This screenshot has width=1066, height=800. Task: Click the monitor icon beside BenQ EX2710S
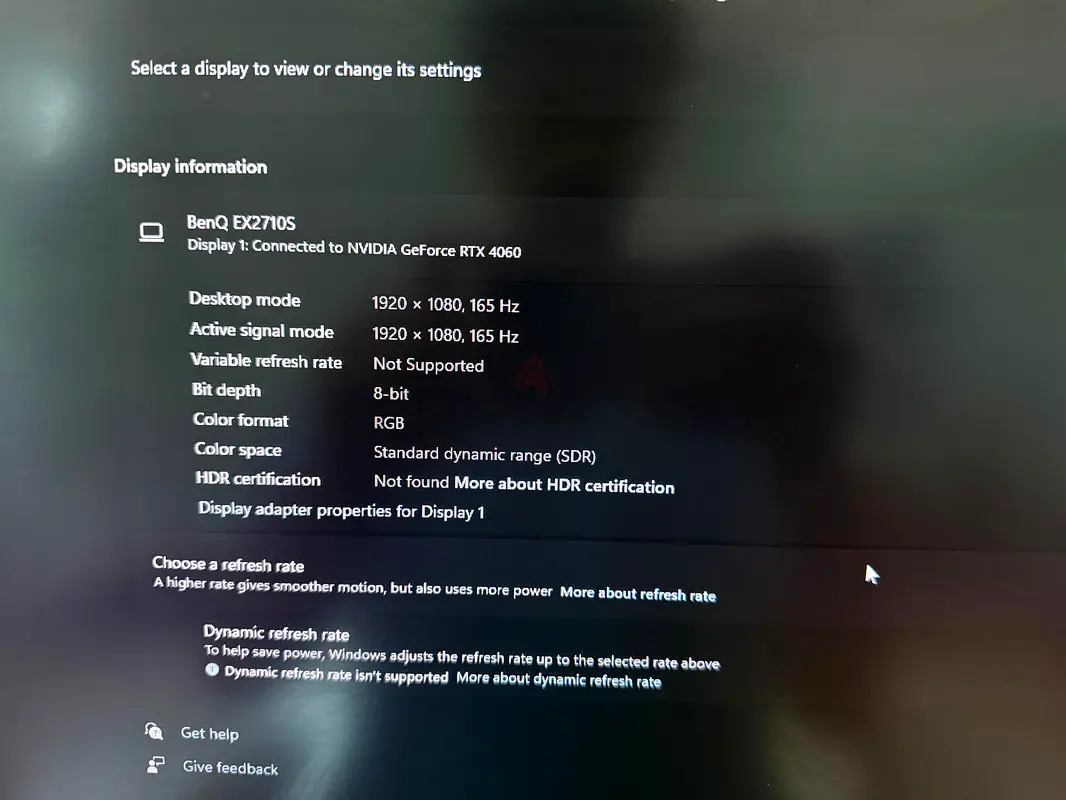coord(151,233)
